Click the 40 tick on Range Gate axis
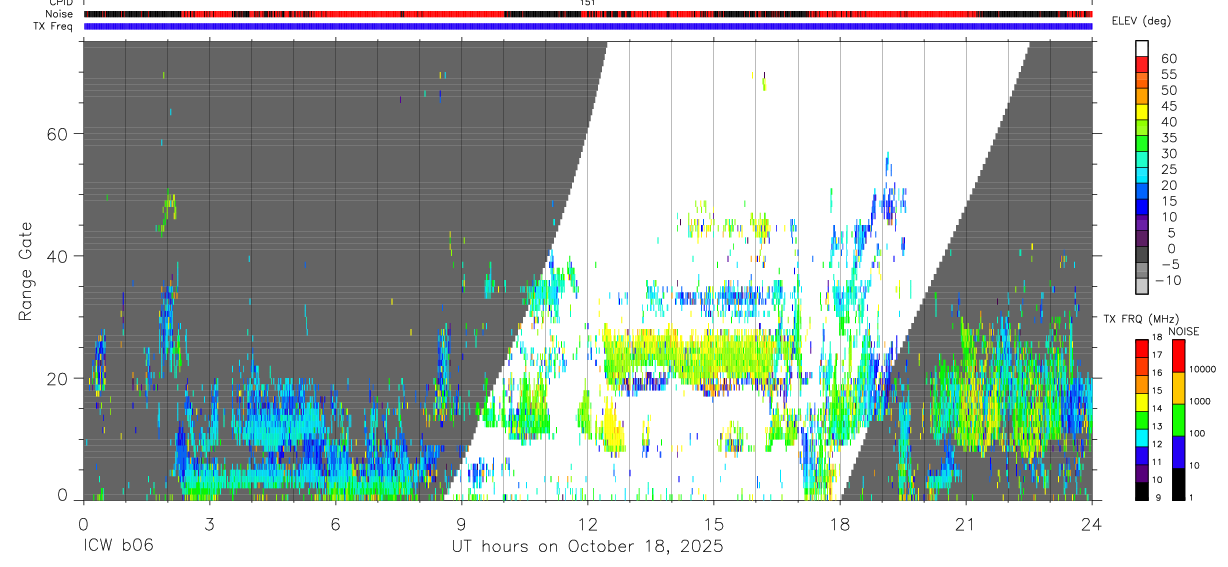Screen dimensions: 1228x567 pos(59,256)
